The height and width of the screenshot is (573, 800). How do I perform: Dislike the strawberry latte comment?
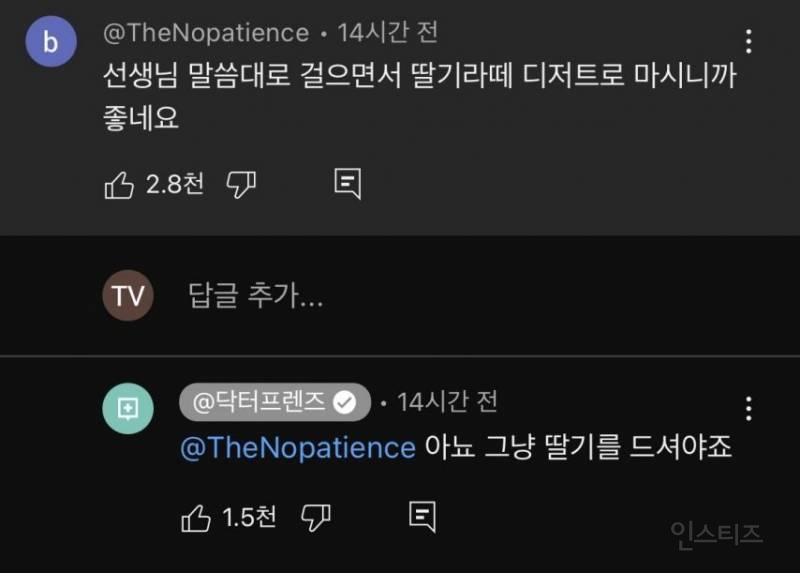[242, 184]
